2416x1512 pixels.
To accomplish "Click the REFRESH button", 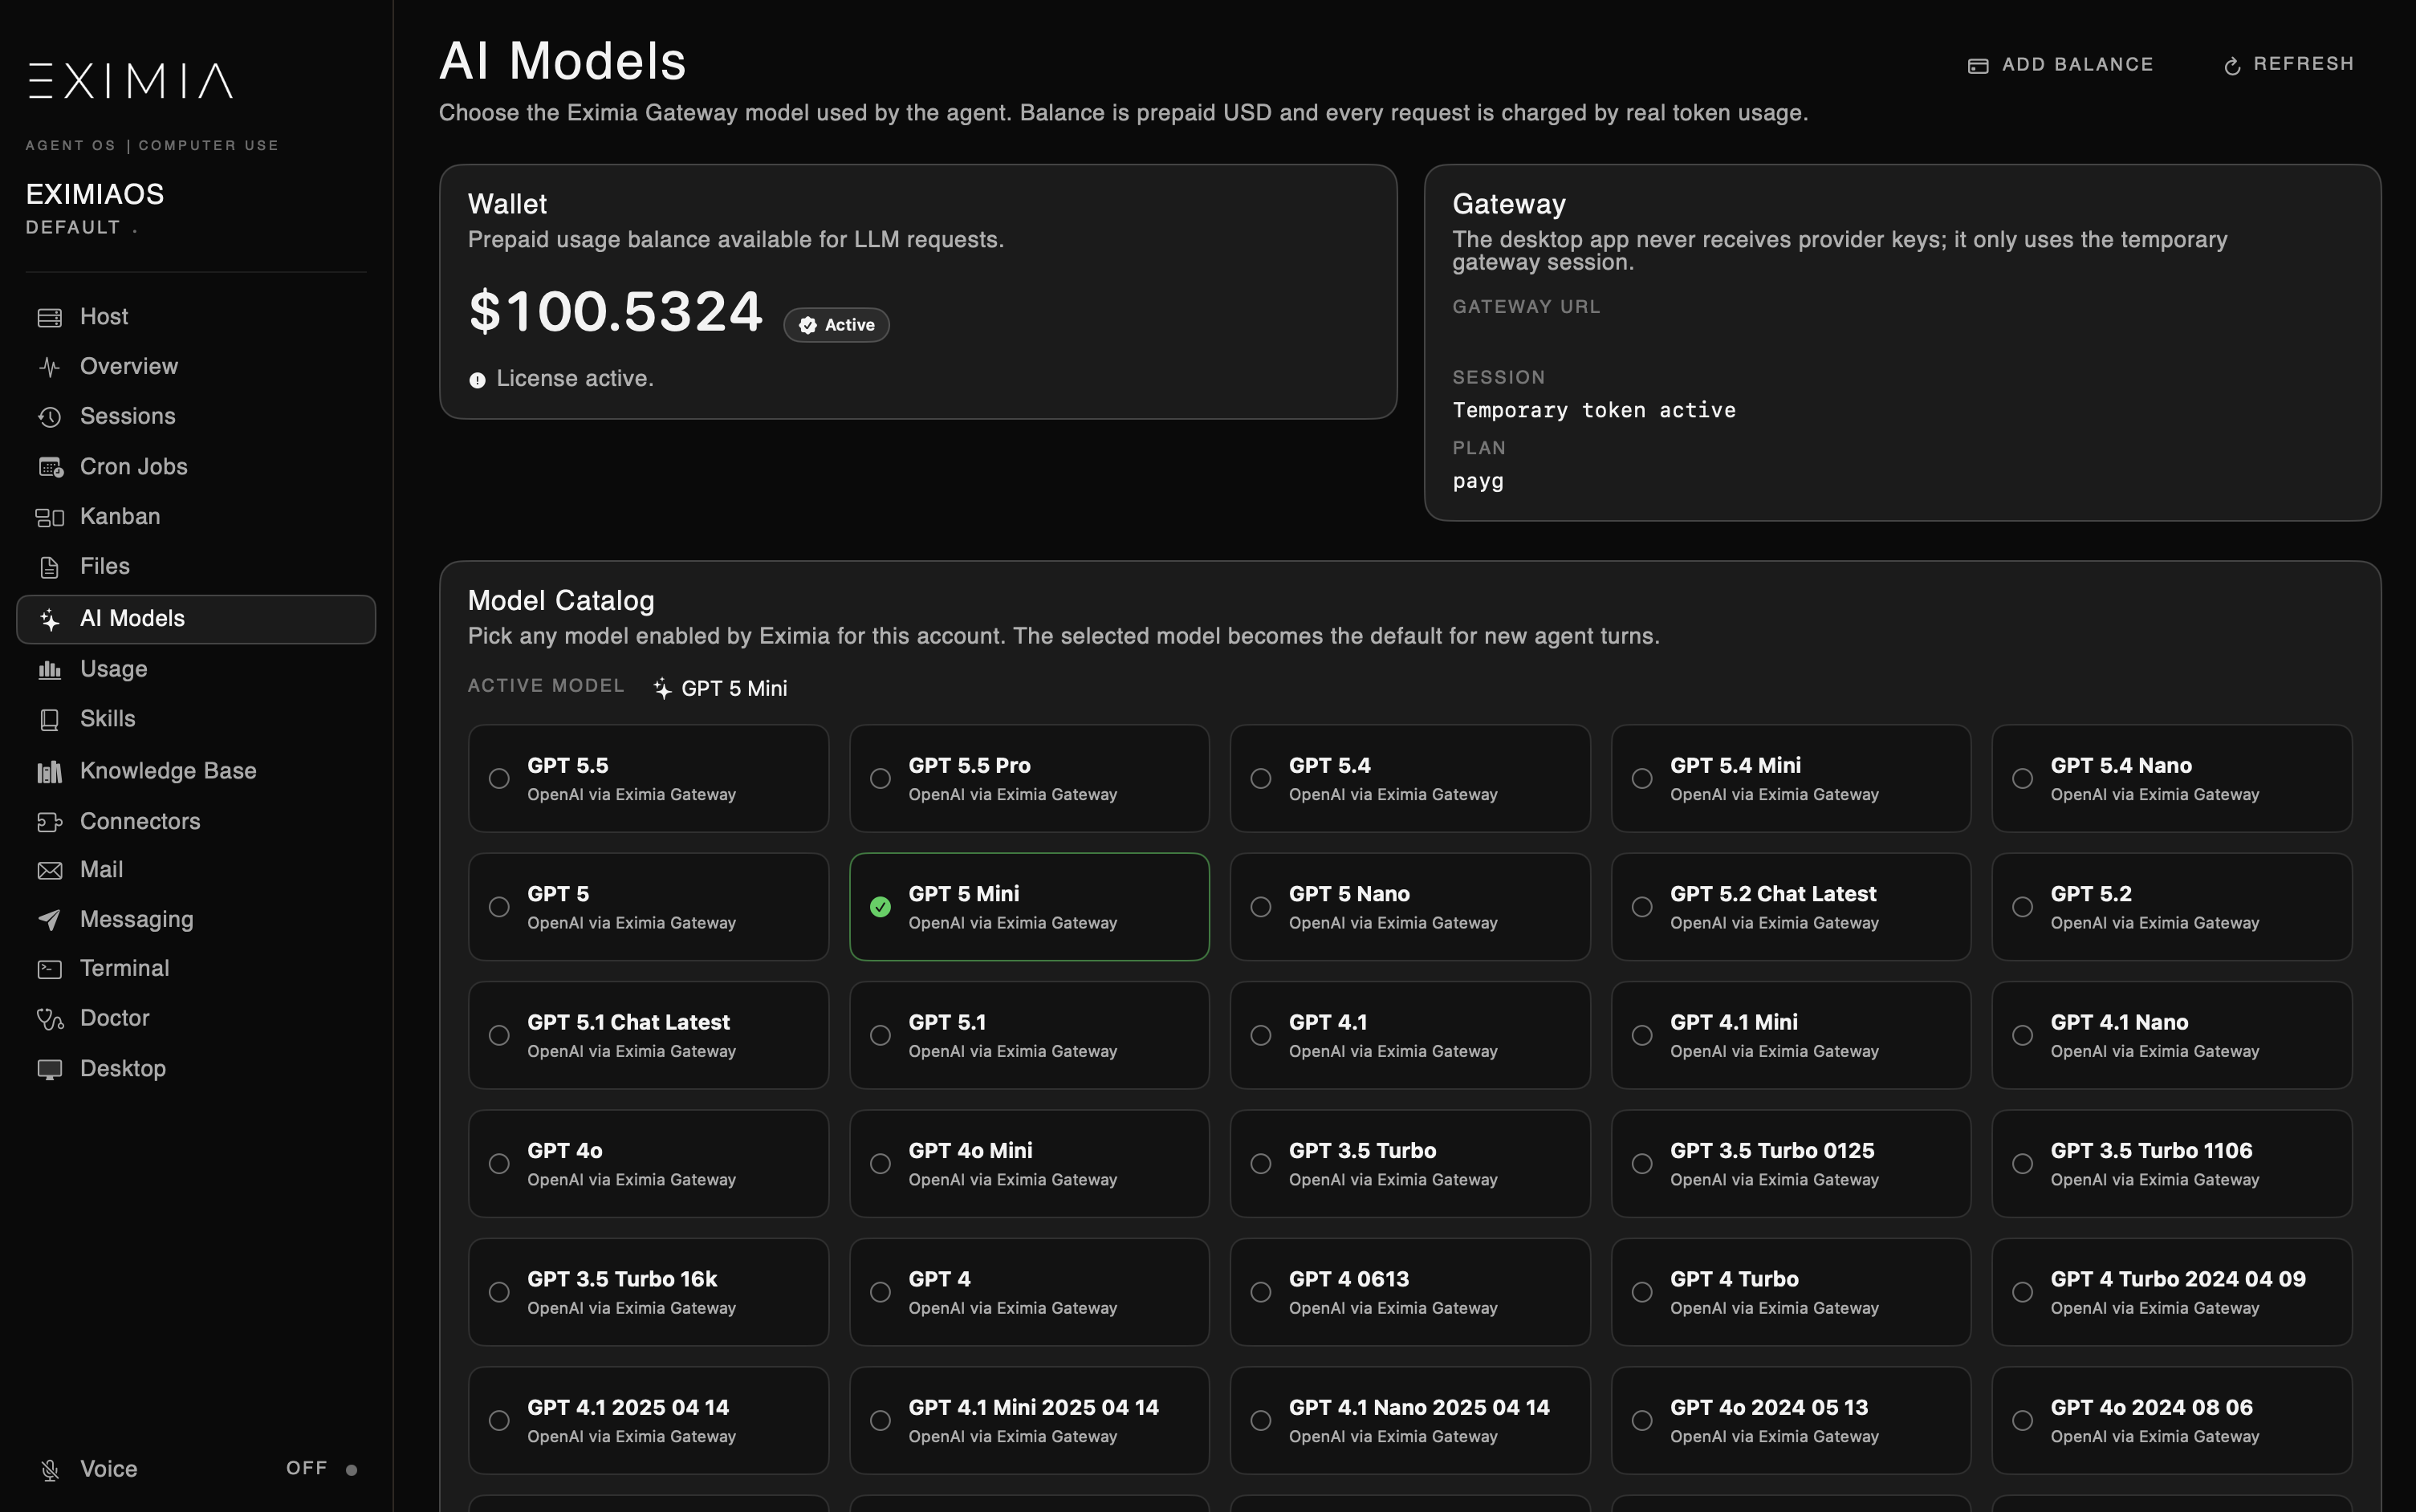I will pyautogui.click(x=2288, y=65).
